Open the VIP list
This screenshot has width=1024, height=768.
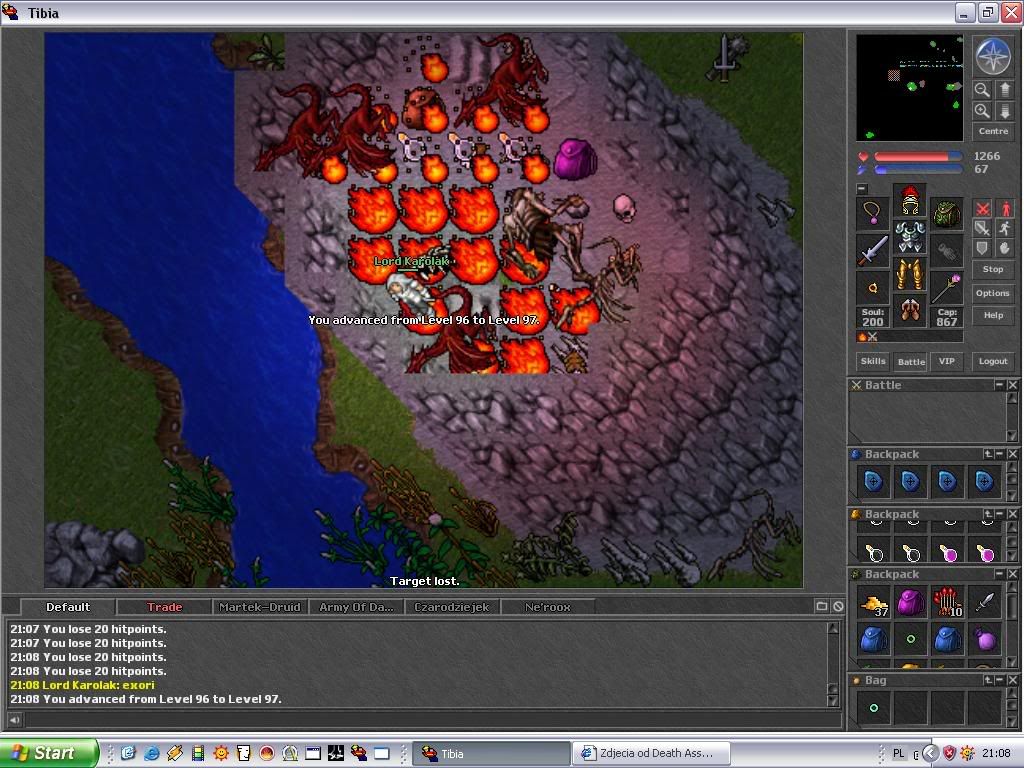[946, 361]
